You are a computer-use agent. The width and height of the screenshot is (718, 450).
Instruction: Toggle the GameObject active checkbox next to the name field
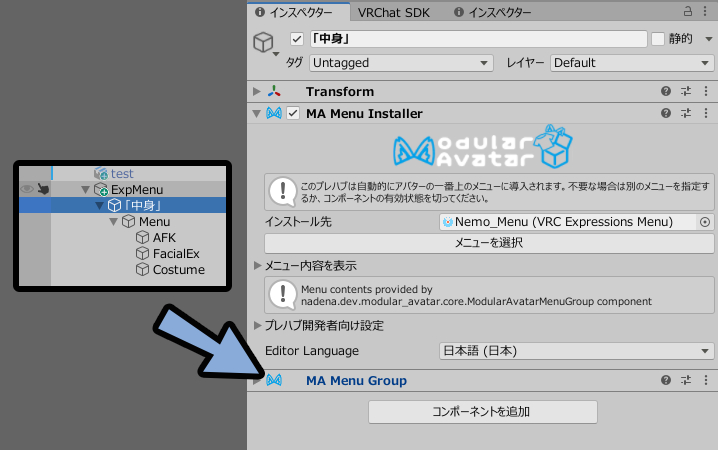pos(297,39)
